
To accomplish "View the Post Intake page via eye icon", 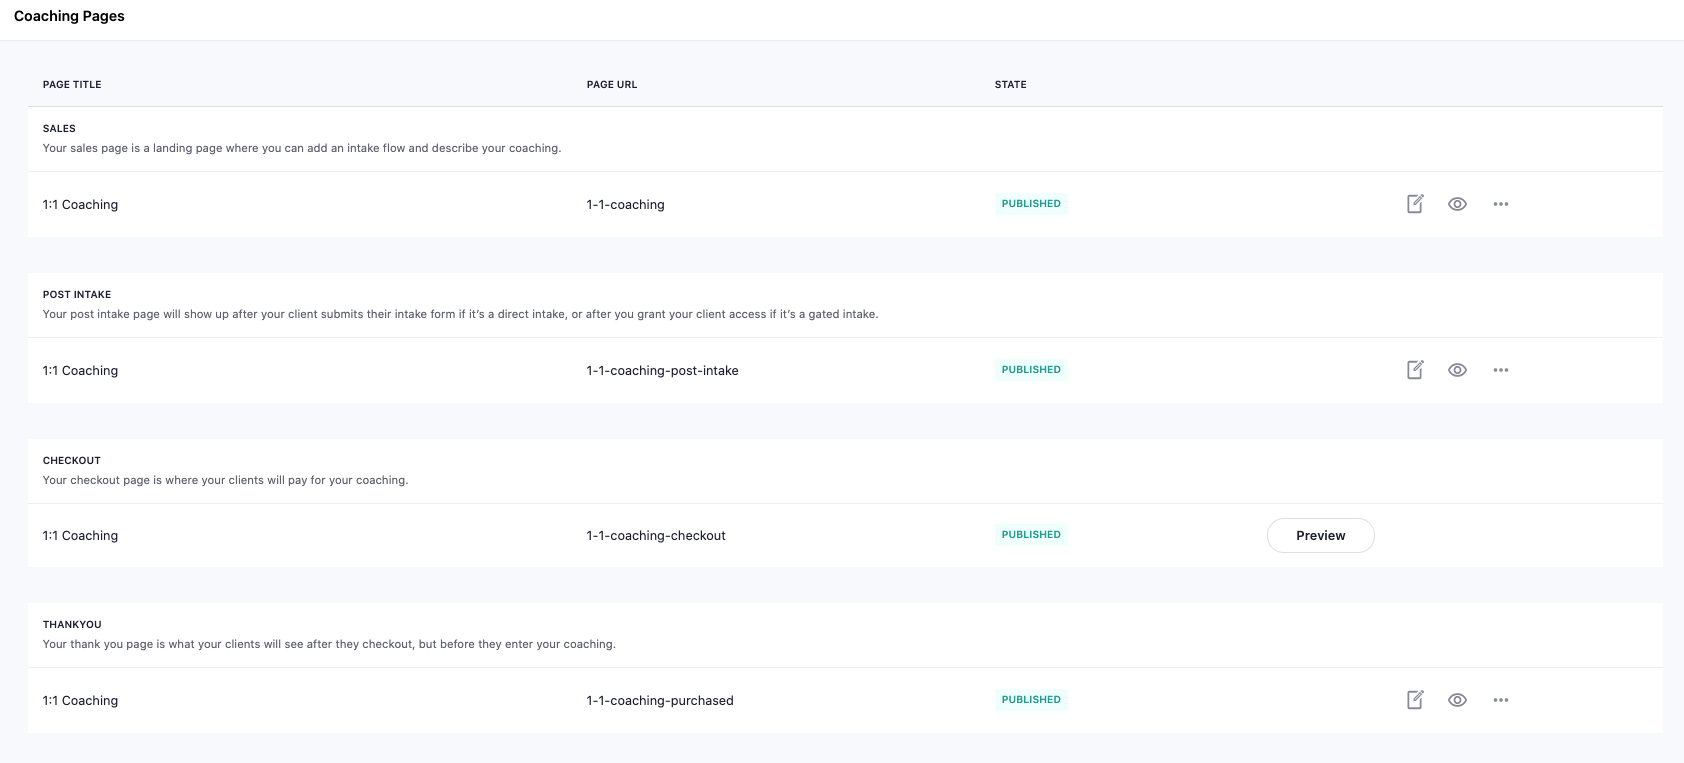I will tap(1457, 370).
